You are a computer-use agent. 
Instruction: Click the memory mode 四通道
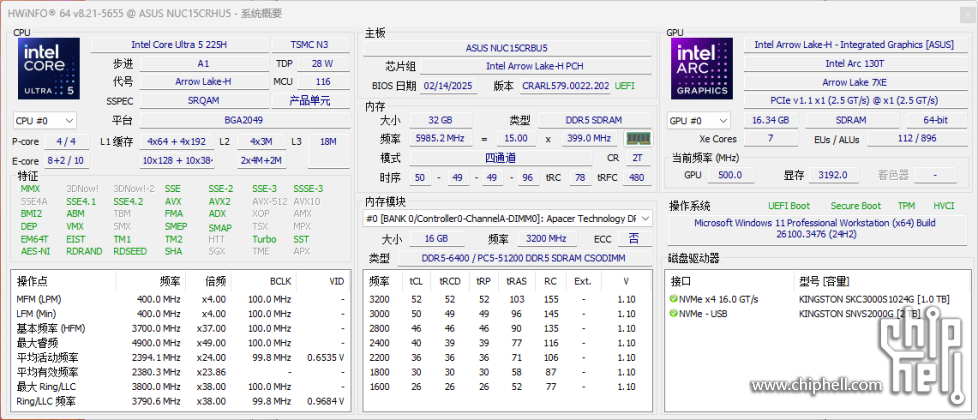(x=500, y=158)
